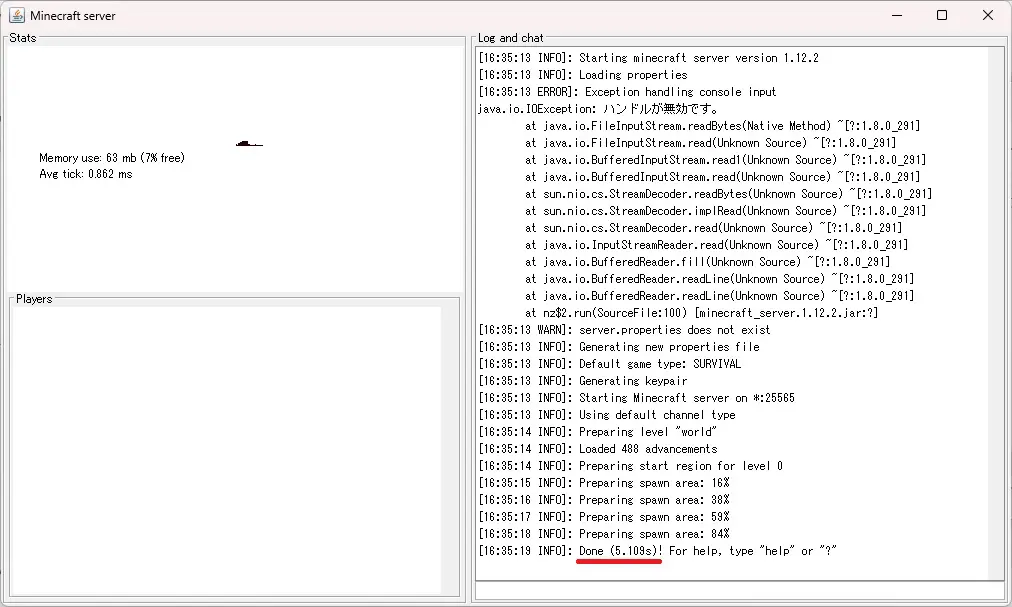
Task: Click the "Memory use: 63 mb" text
Action: 111,158
